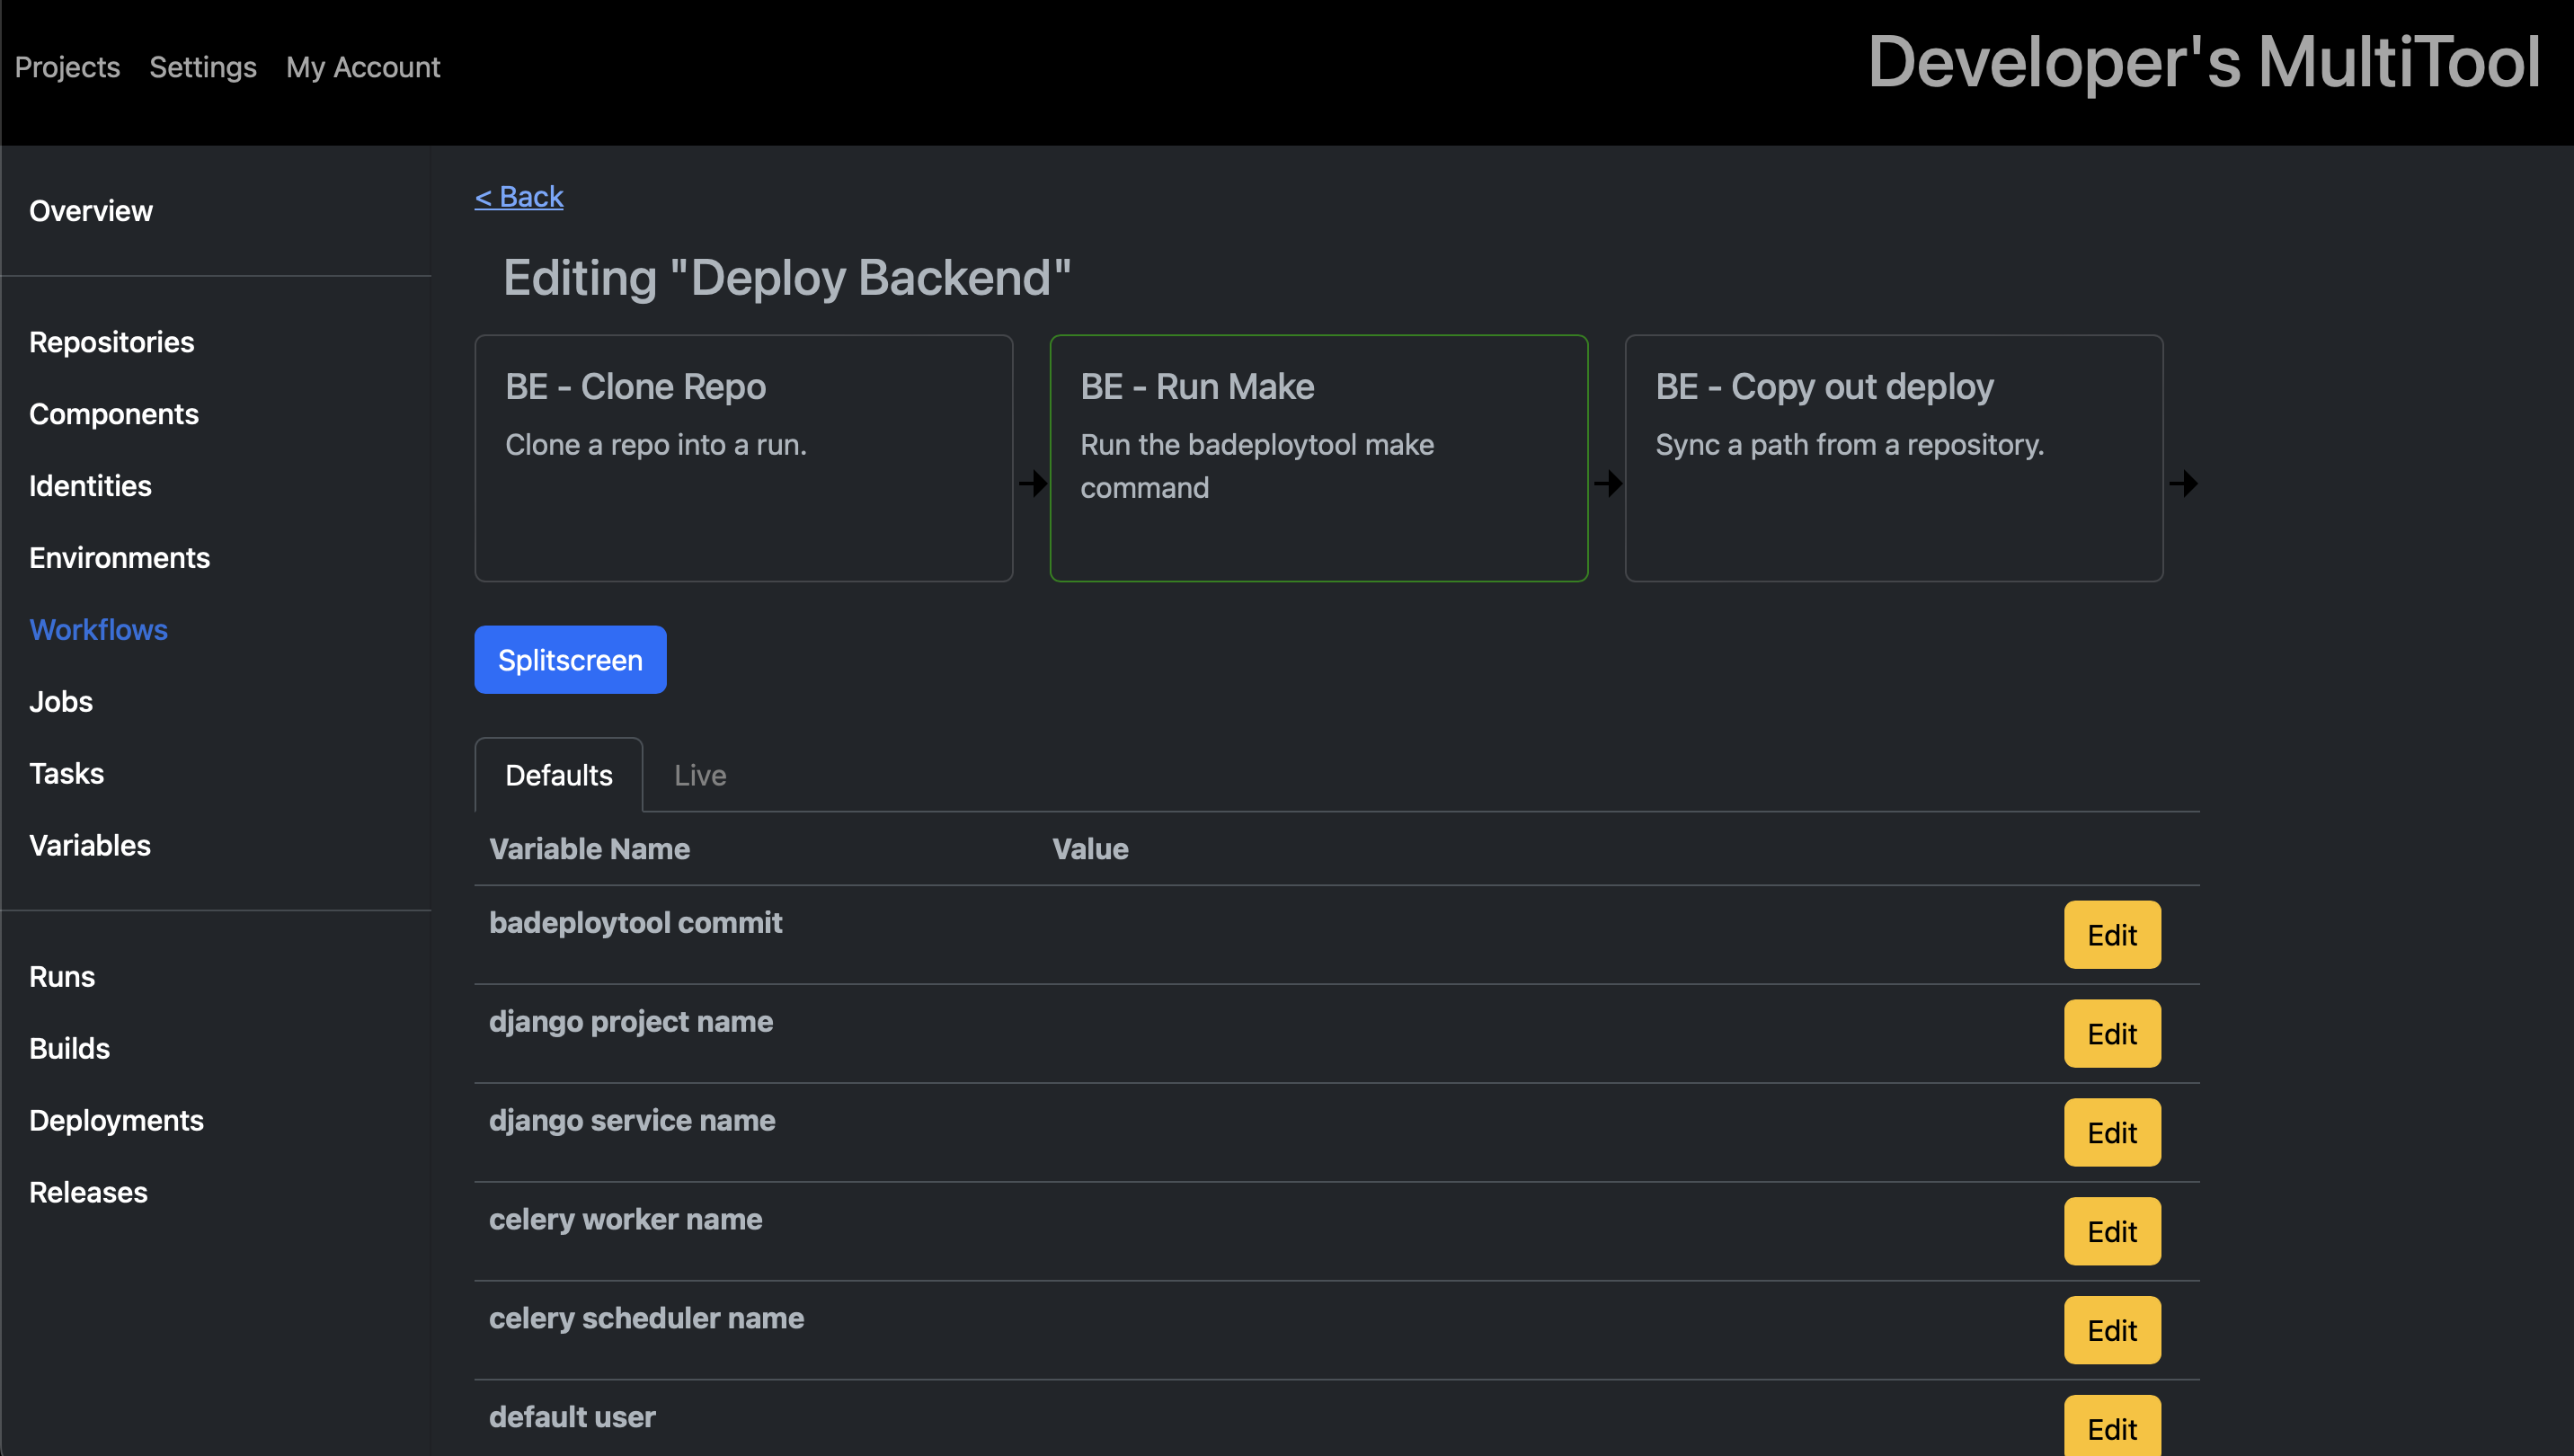The image size is (2574, 1456).
Task: Select the Defaults tab
Action: (559, 774)
